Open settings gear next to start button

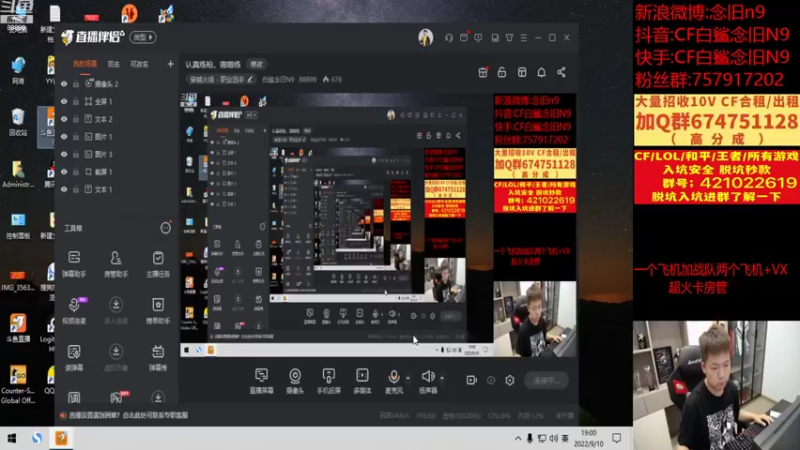tap(510, 380)
